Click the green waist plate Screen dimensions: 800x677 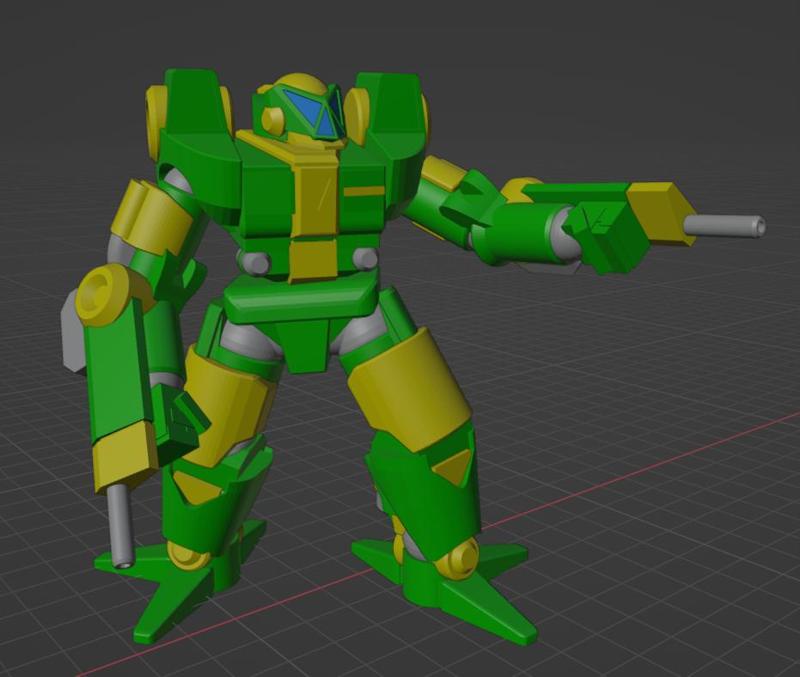[x=300, y=300]
